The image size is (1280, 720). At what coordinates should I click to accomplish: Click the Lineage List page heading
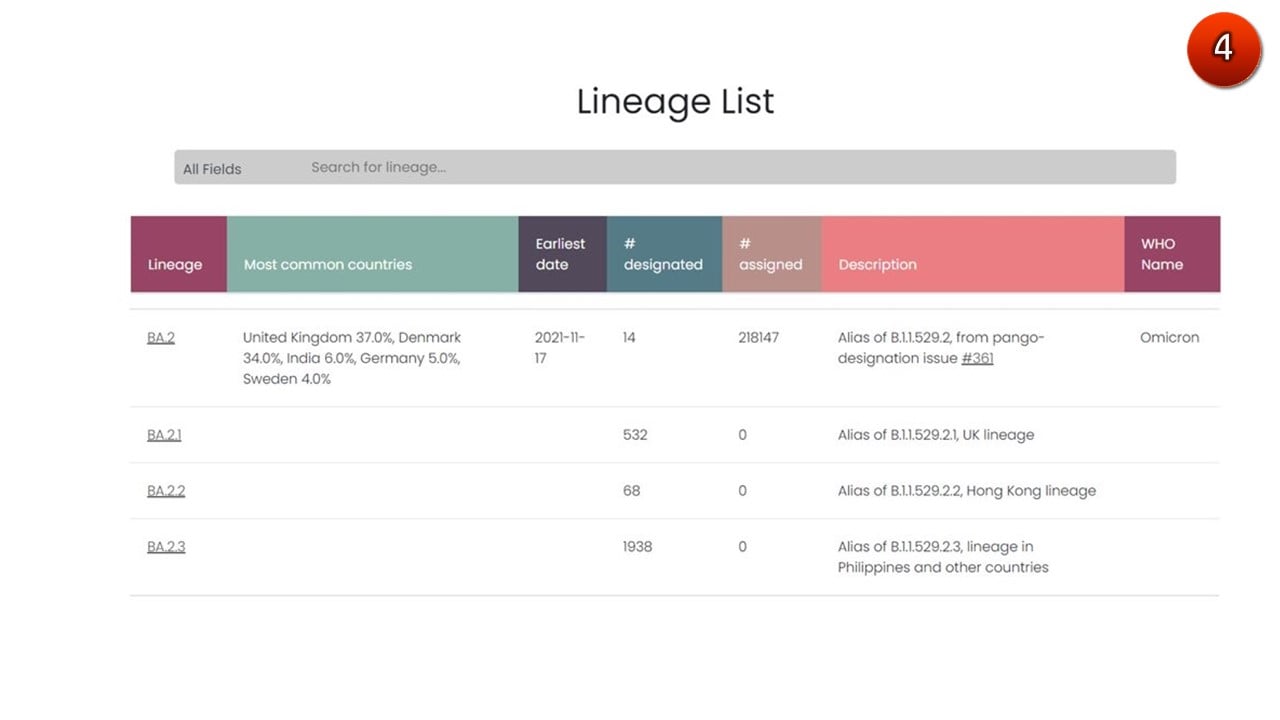click(675, 101)
